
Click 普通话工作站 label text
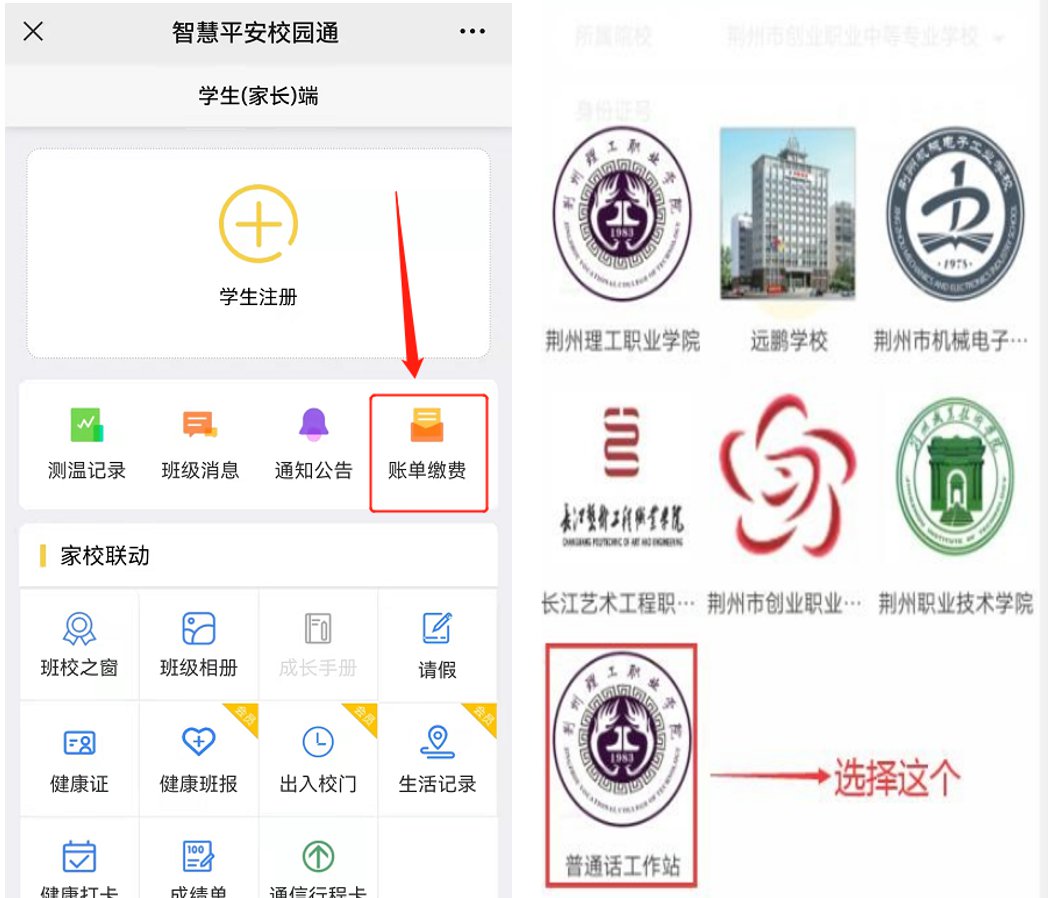[x=623, y=866]
